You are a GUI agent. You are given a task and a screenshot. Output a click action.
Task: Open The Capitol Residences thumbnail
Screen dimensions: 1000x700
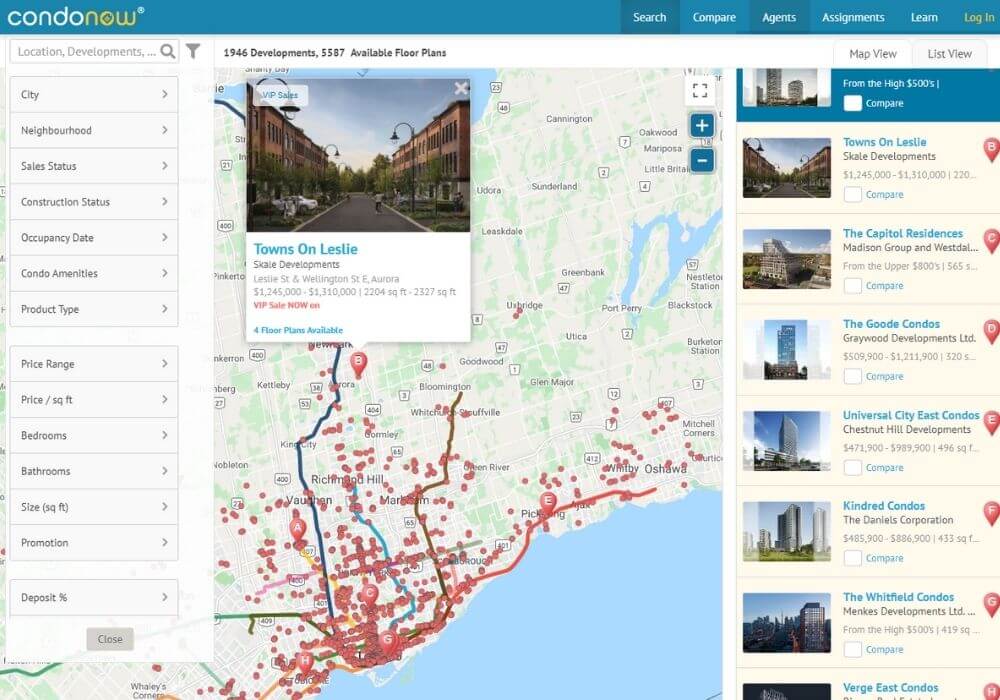786,259
